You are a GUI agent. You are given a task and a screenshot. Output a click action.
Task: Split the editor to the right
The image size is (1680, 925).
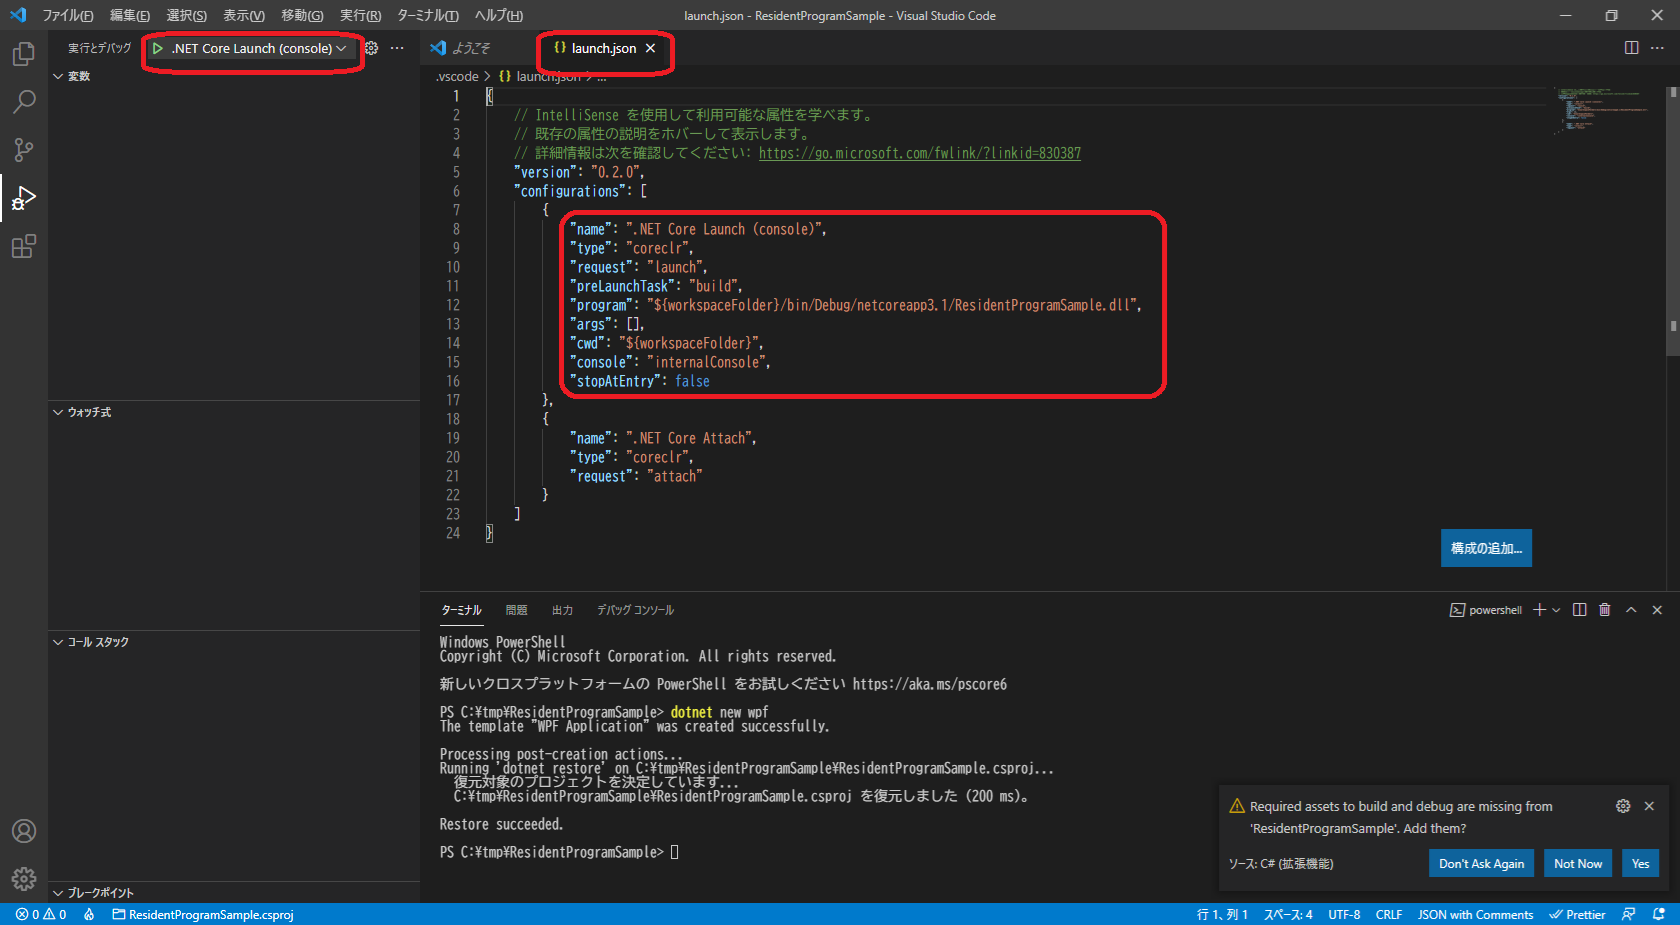(1631, 48)
